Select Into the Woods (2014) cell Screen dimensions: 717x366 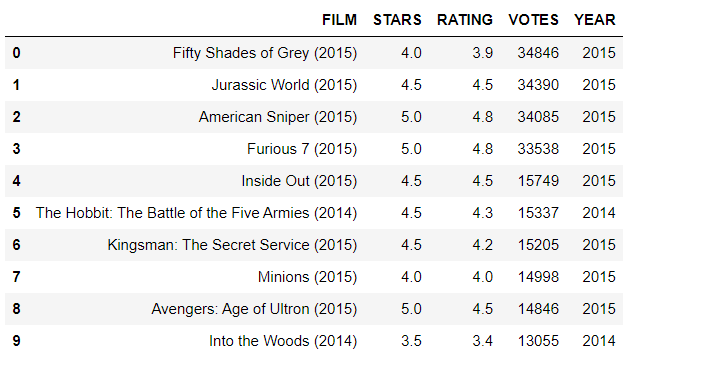point(283,341)
